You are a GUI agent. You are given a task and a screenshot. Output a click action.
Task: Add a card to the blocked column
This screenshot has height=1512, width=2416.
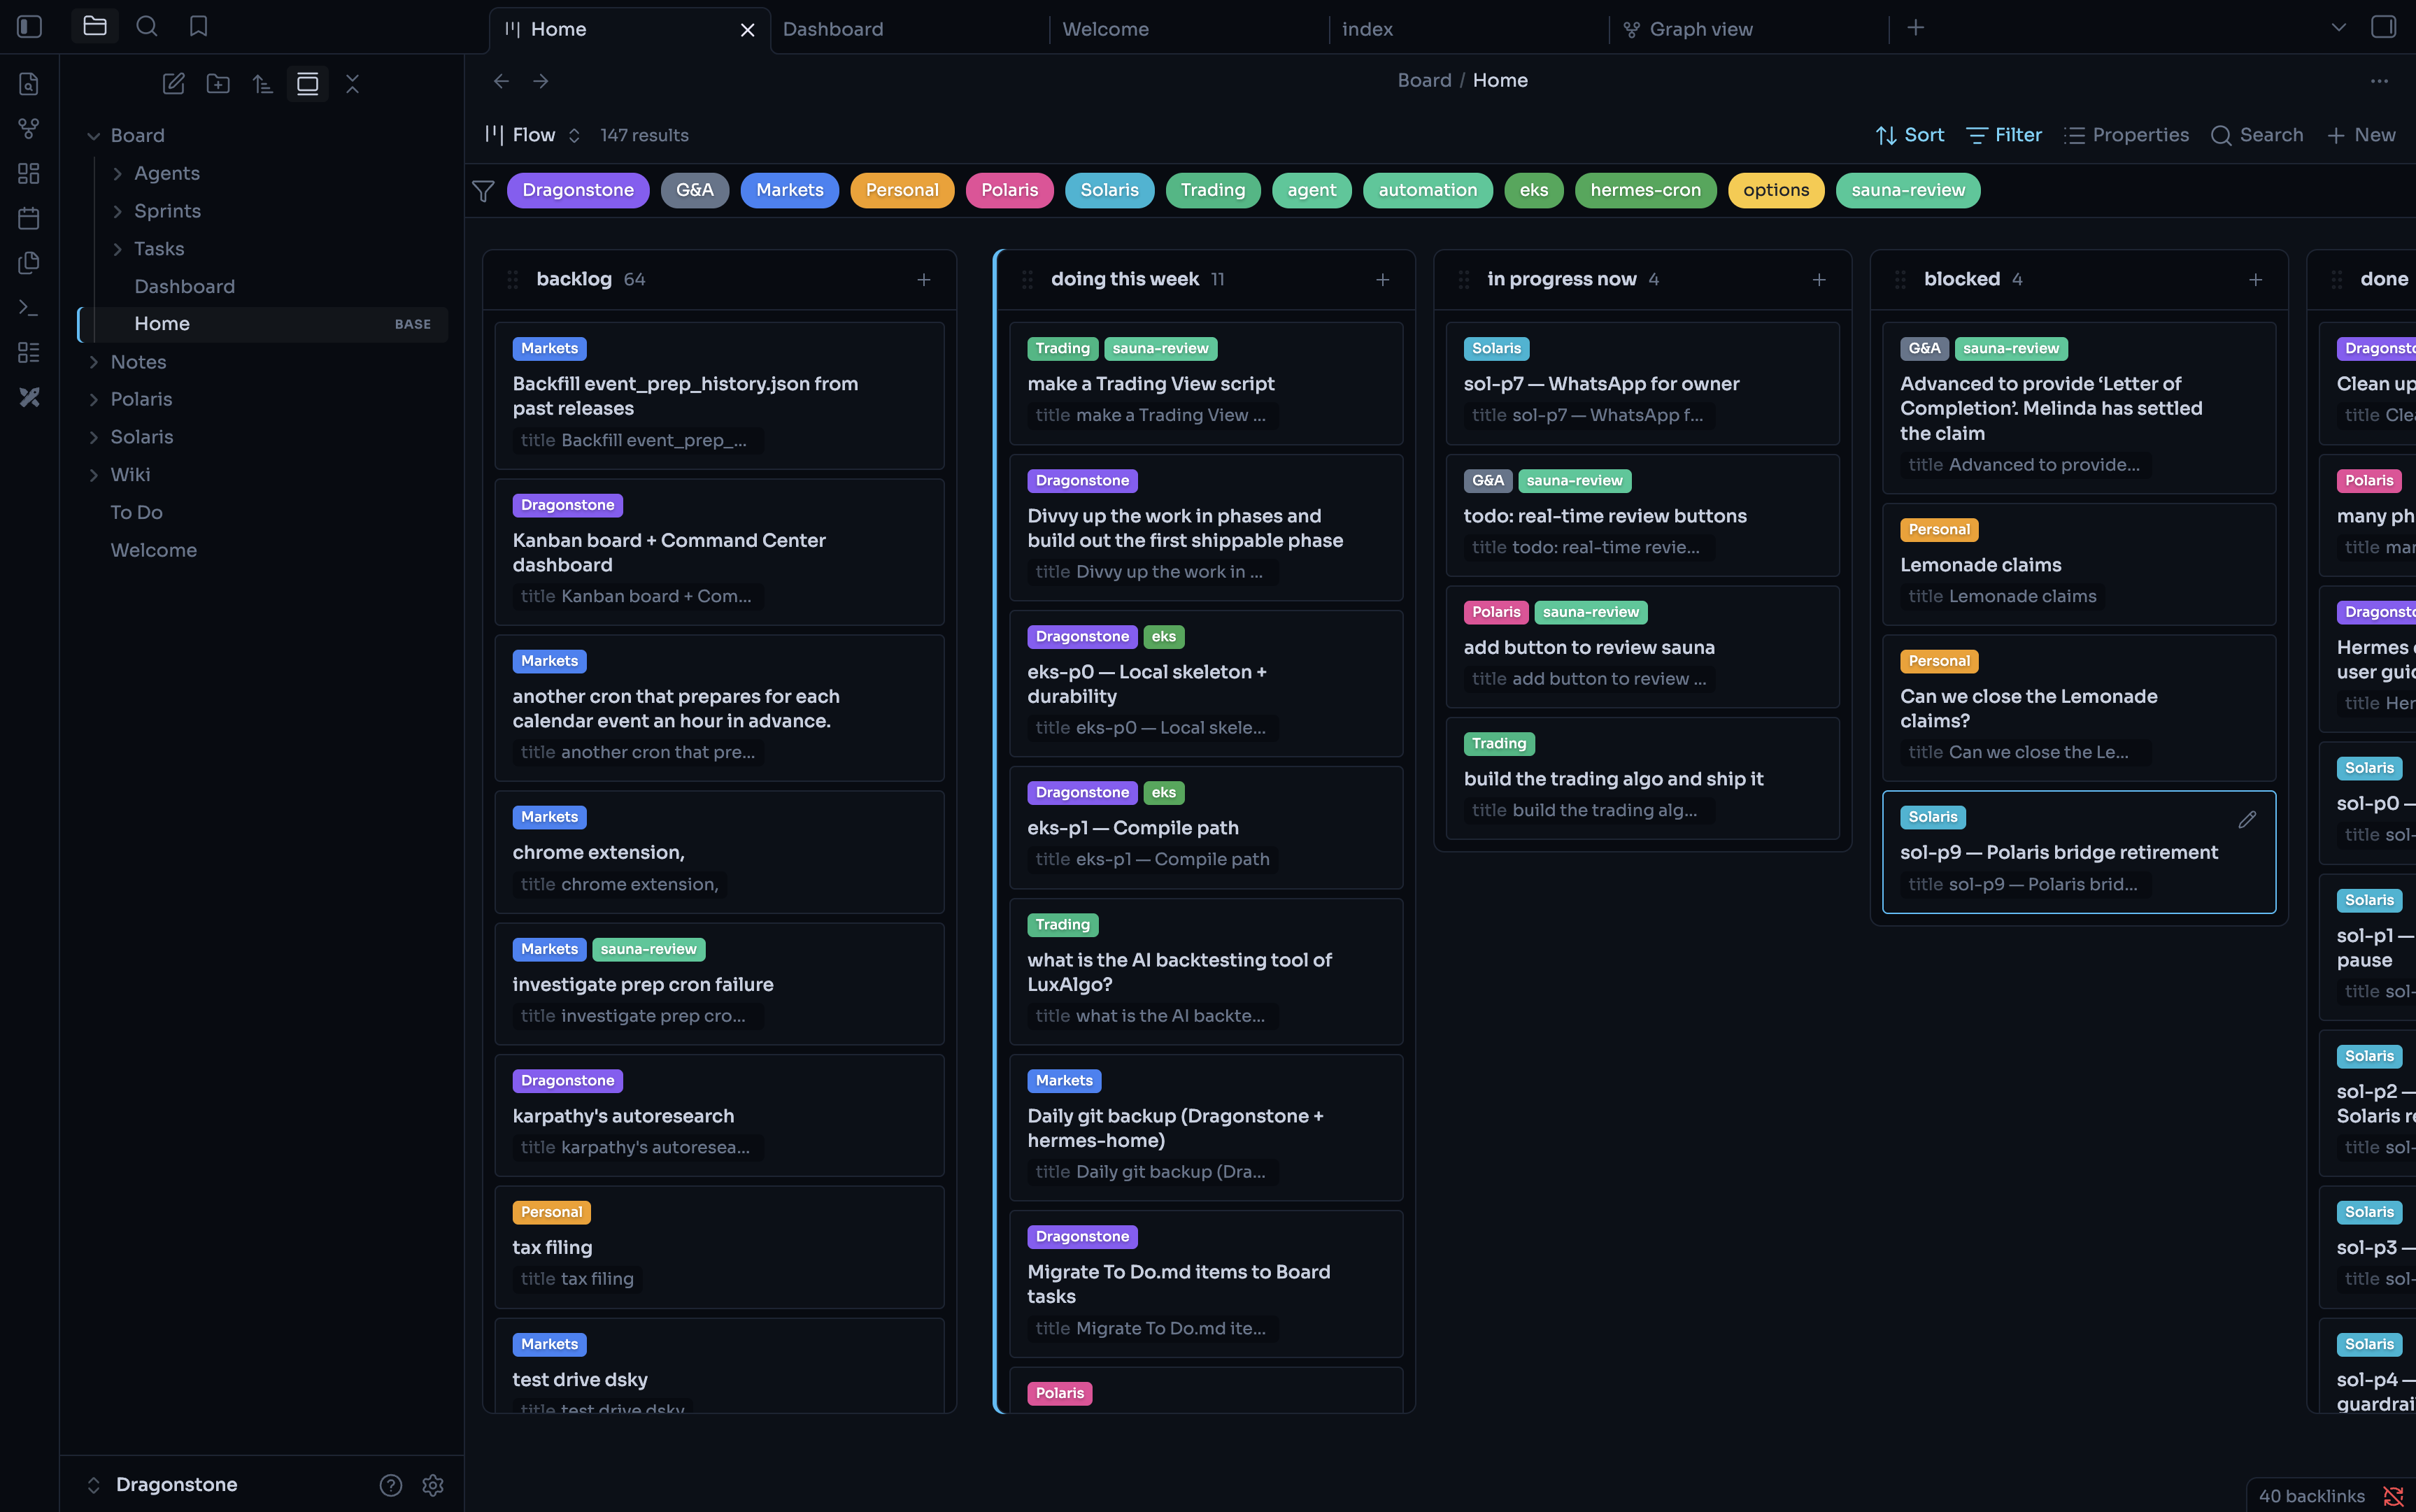point(2256,280)
